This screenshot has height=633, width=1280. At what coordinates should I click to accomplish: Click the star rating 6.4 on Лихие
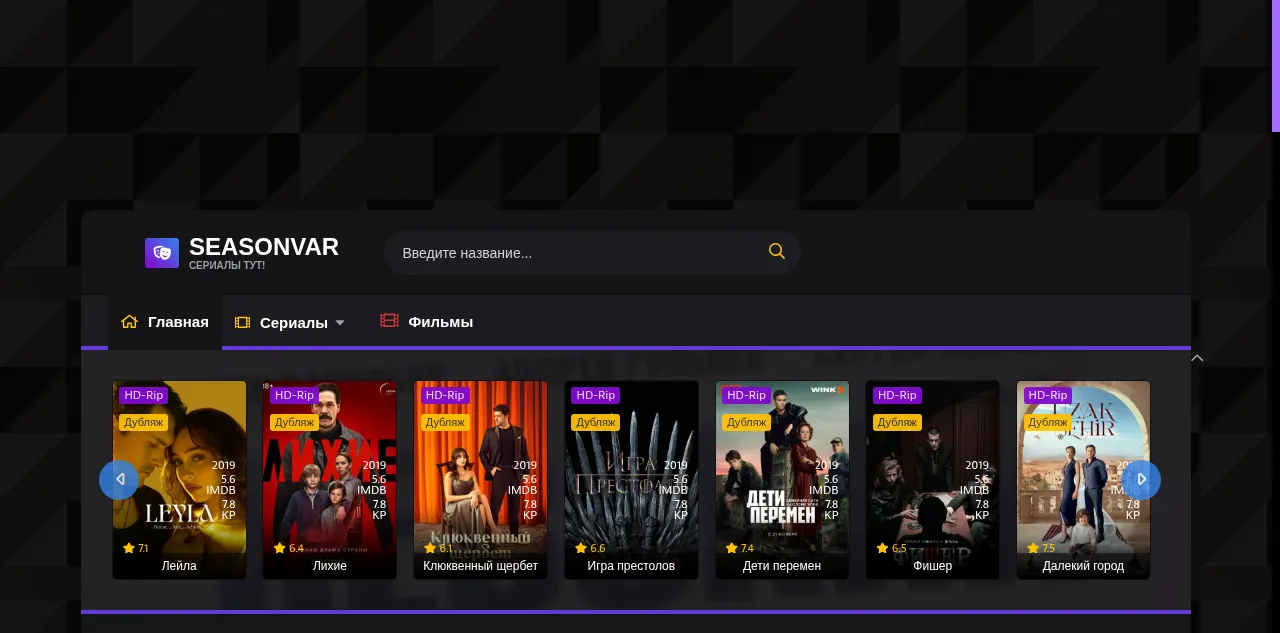click(289, 548)
